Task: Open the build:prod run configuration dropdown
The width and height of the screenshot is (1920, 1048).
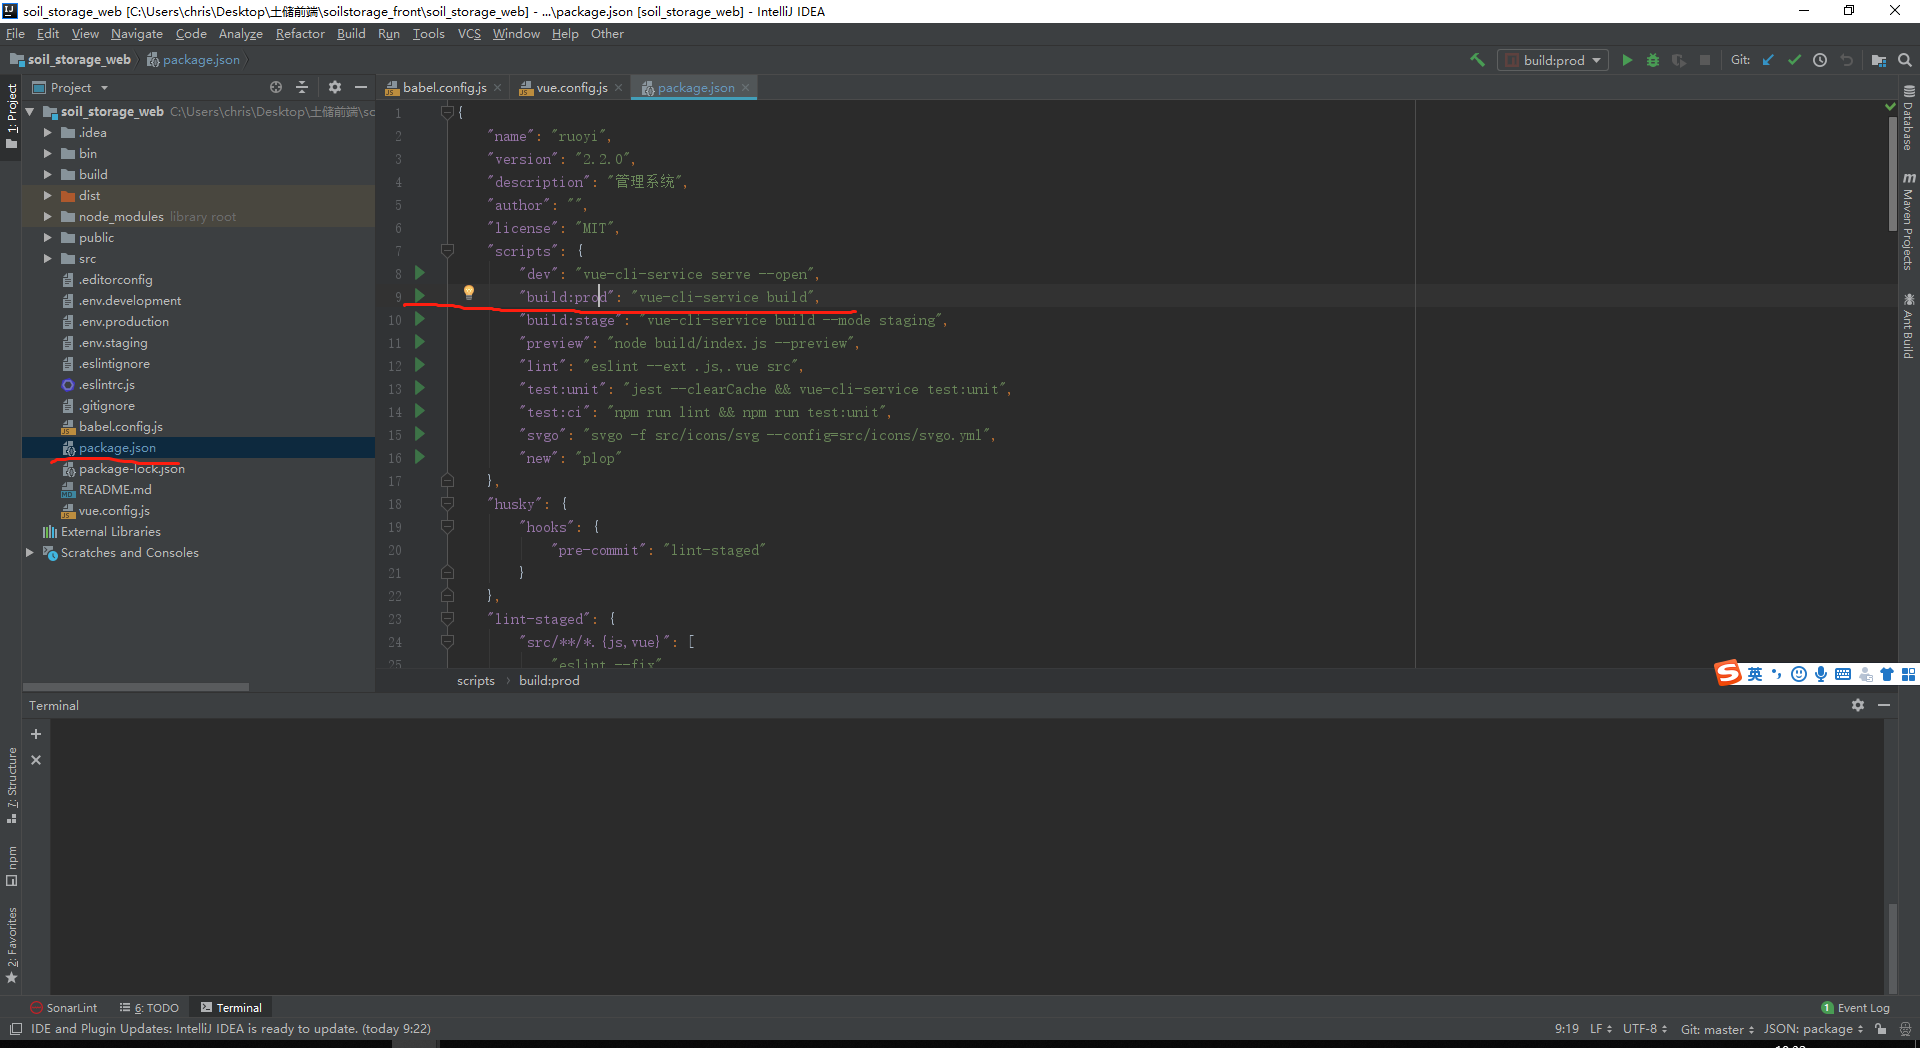Action: click(1553, 60)
